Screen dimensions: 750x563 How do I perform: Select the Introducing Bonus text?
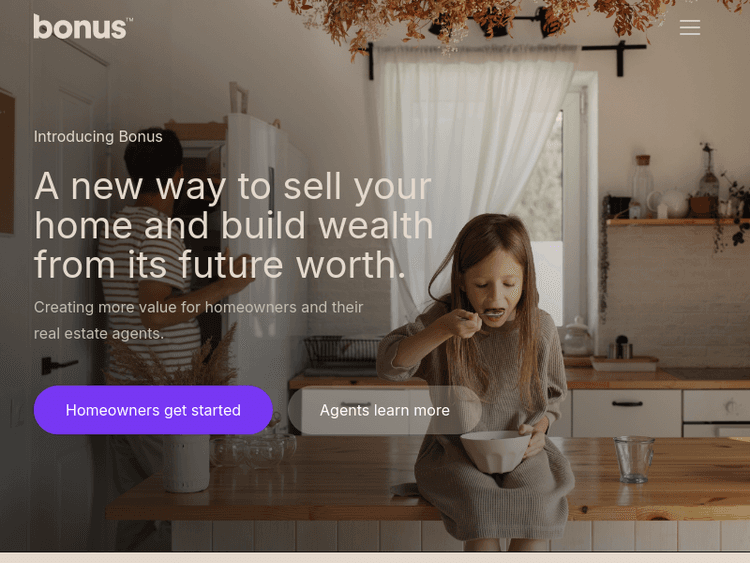tap(98, 137)
